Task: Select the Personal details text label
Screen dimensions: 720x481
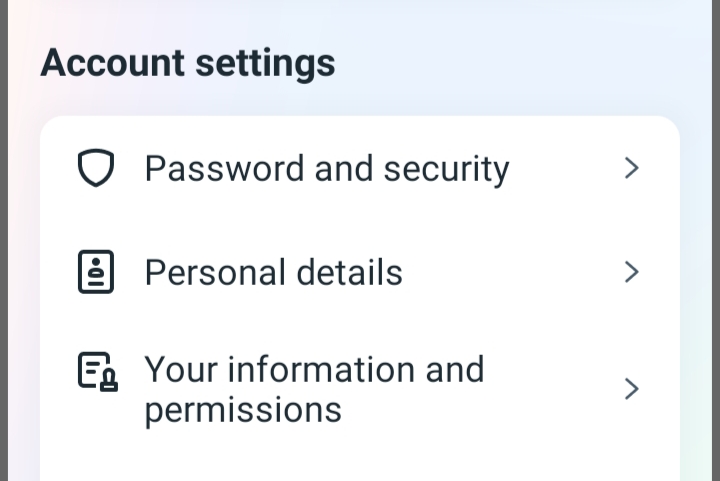Action: click(274, 272)
